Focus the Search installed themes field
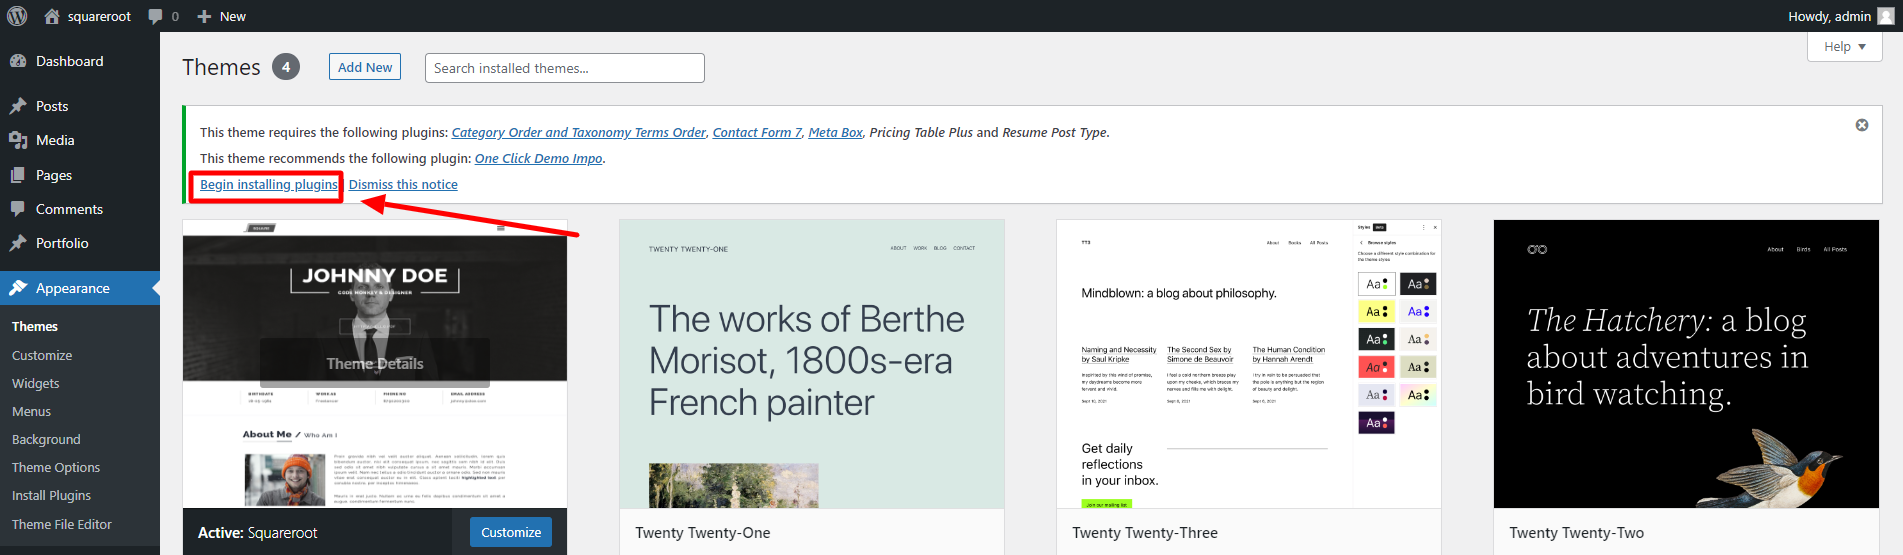The width and height of the screenshot is (1903, 555). point(565,68)
